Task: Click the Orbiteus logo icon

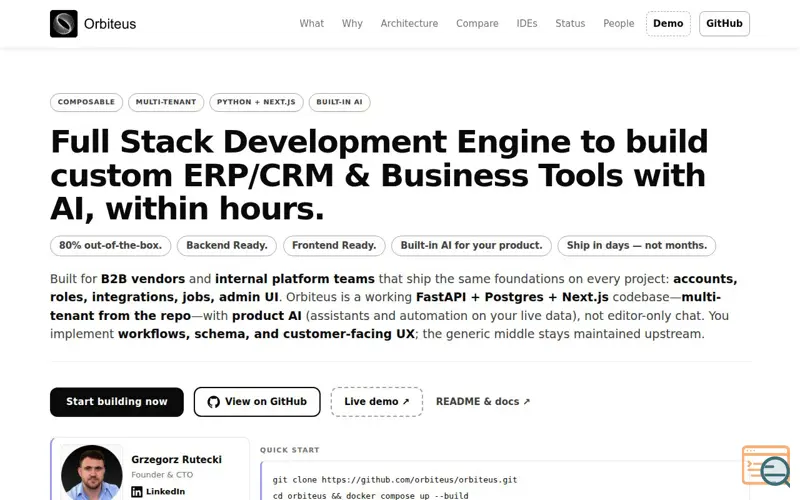Action: [64, 23]
